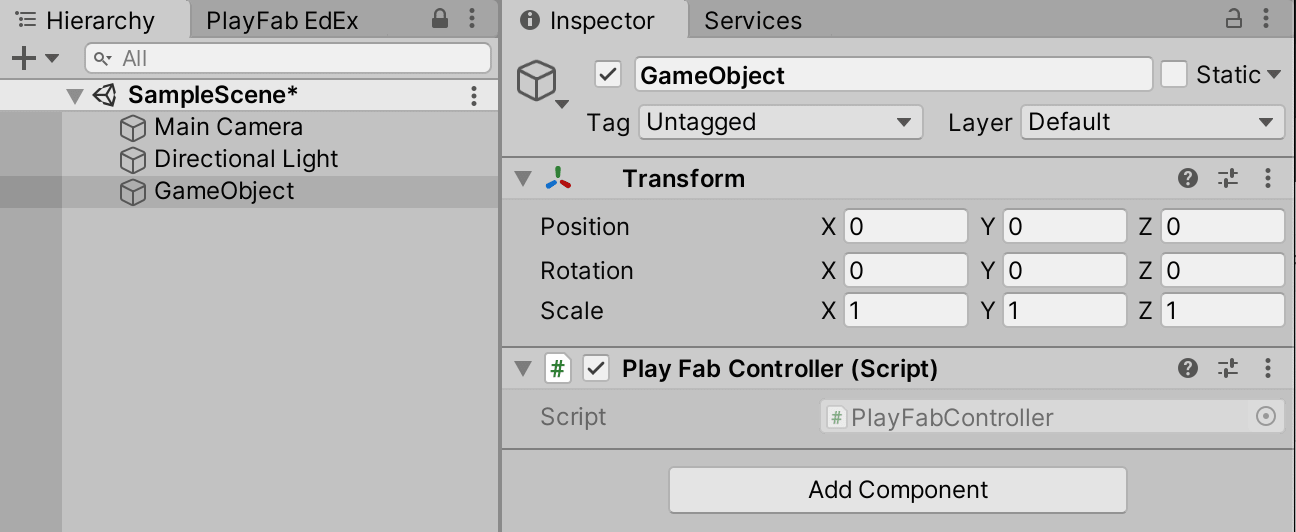Viewport: 1296px width, 532px height.
Task: Collapse the Transform component foldout
Action: (x=522, y=179)
